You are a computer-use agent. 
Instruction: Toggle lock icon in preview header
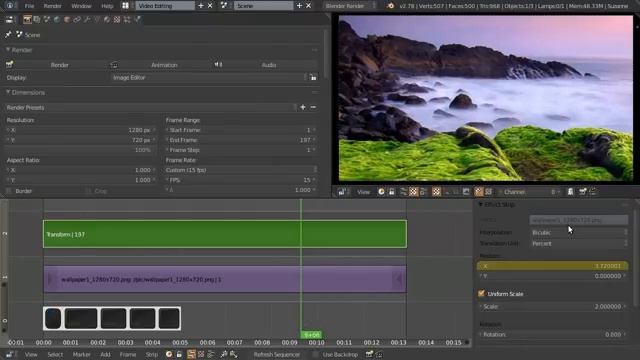pyautogui.click(x=391, y=192)
